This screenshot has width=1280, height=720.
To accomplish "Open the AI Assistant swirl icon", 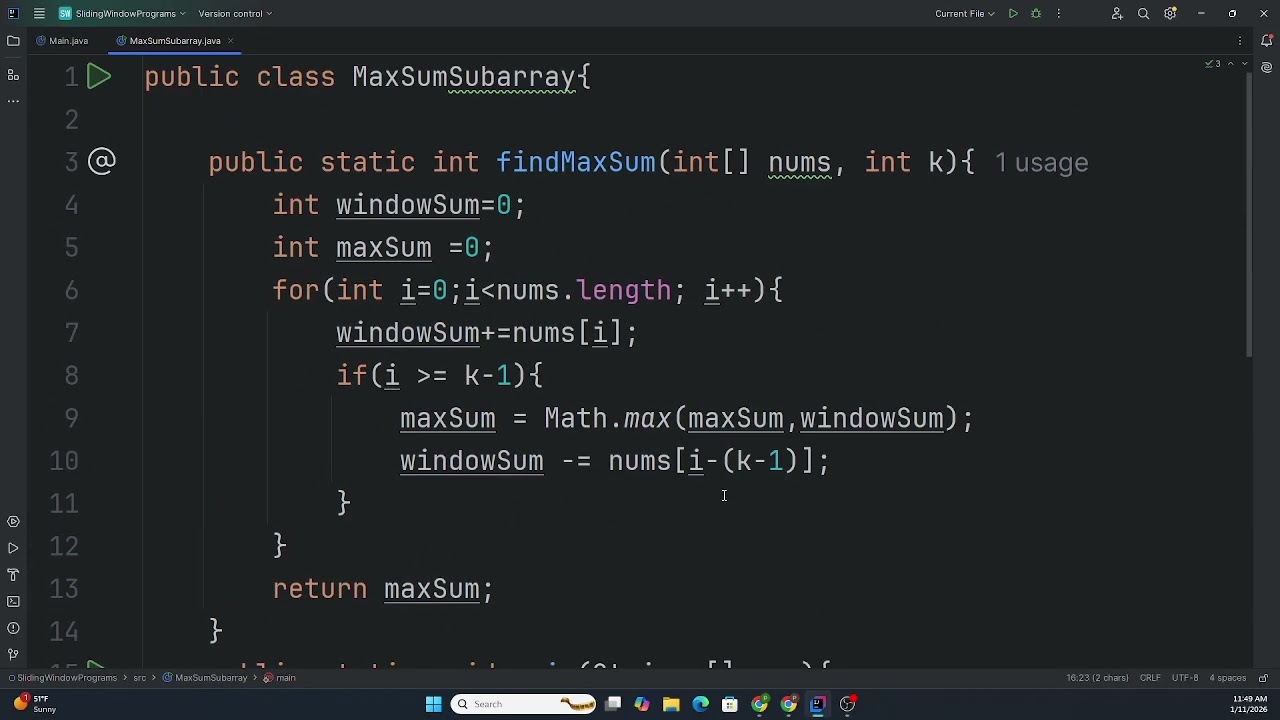I will [x=1267, y=68].
